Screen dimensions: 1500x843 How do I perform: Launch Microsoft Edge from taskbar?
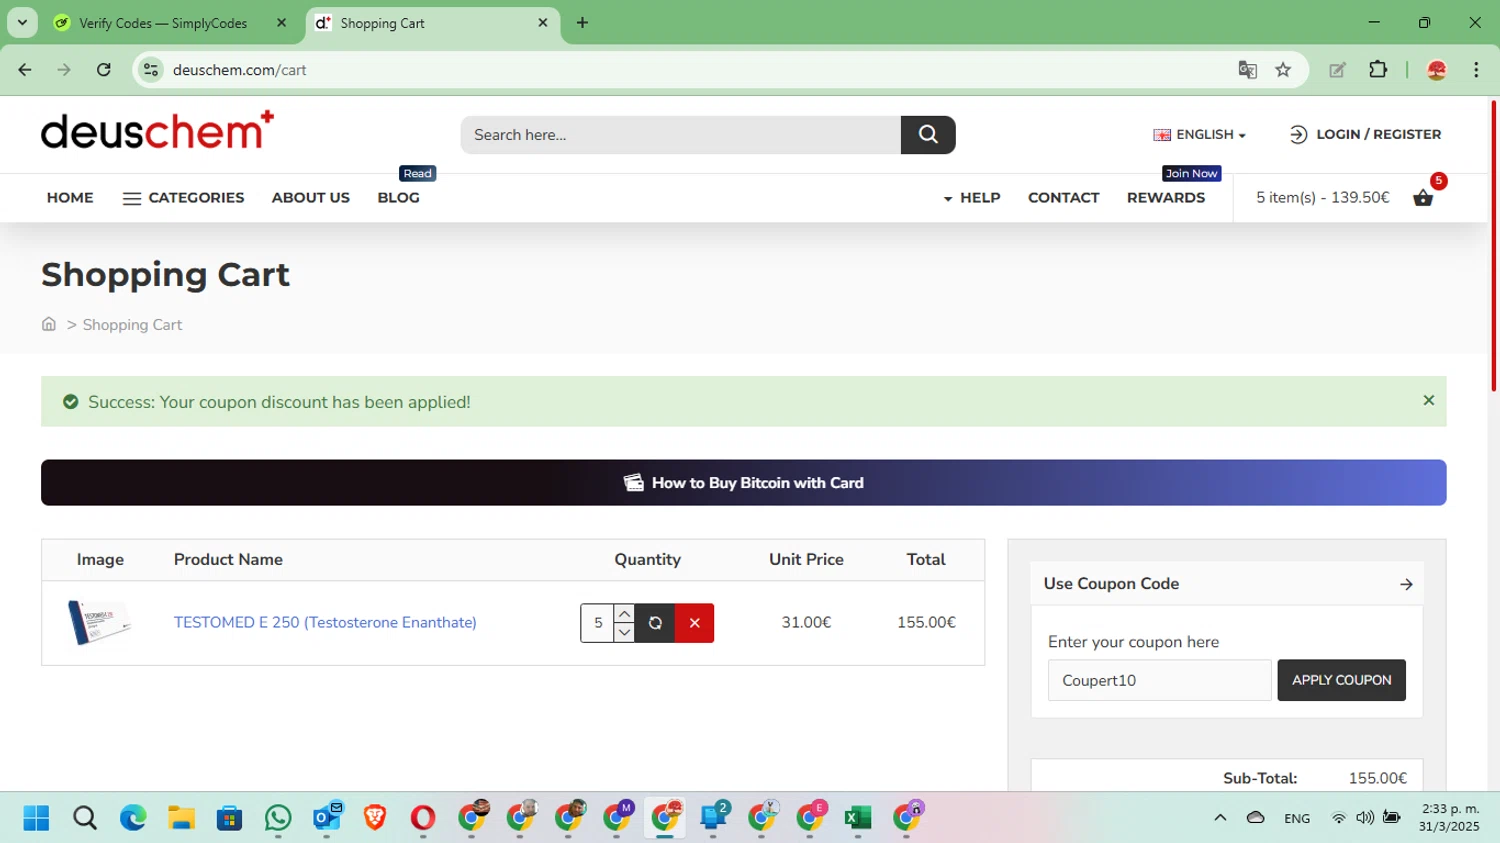coord(133,818)
